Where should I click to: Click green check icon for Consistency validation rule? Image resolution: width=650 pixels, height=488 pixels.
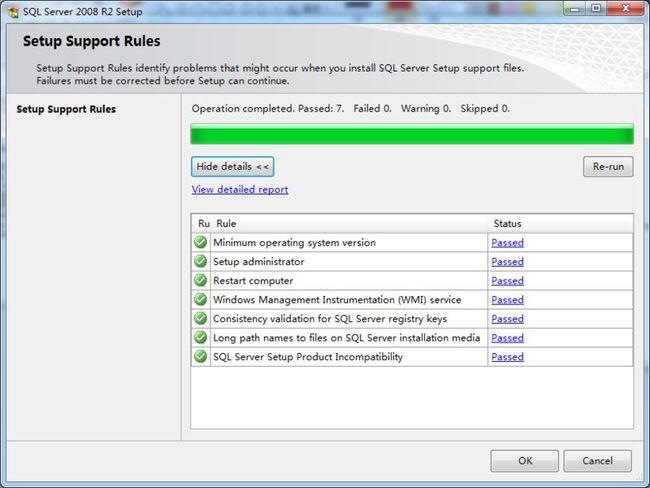[201, 318]
